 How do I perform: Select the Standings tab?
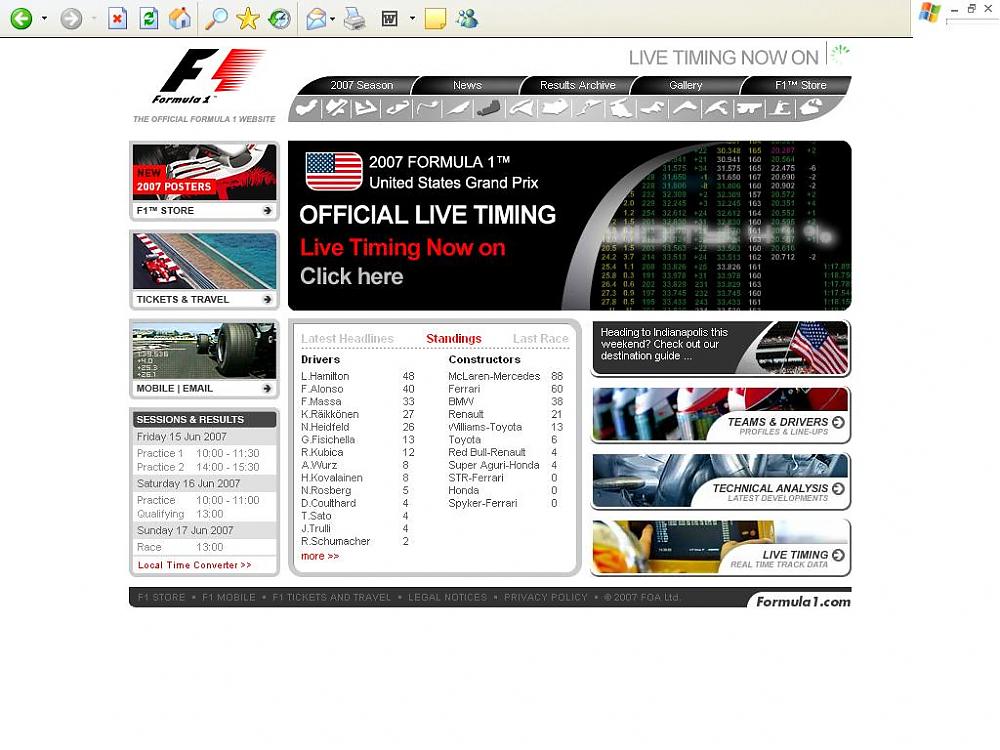coord(453,339)
